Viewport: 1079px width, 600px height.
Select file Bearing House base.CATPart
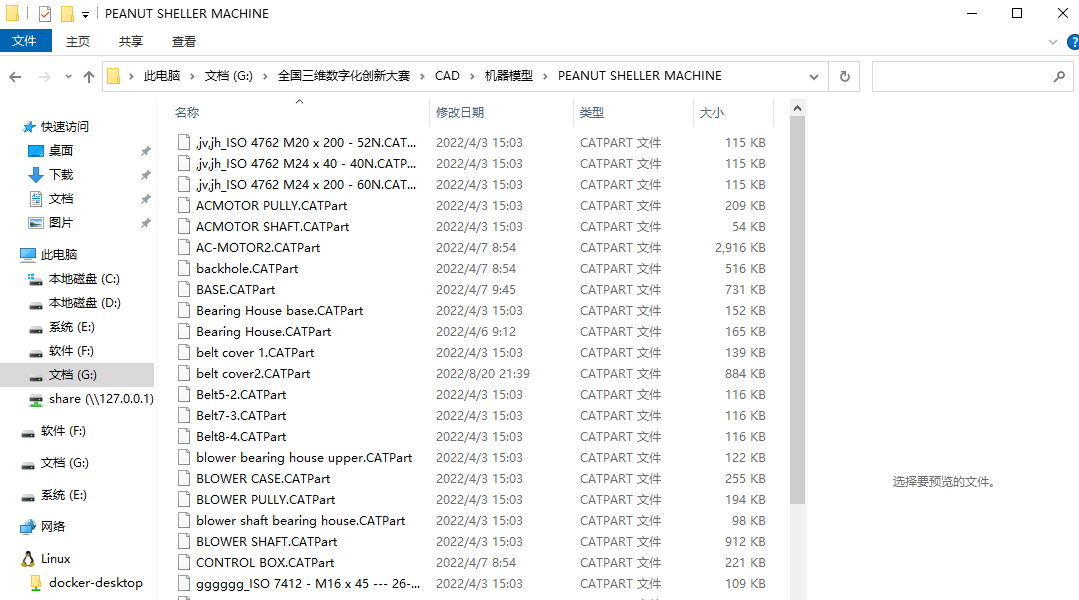(279, 310)
